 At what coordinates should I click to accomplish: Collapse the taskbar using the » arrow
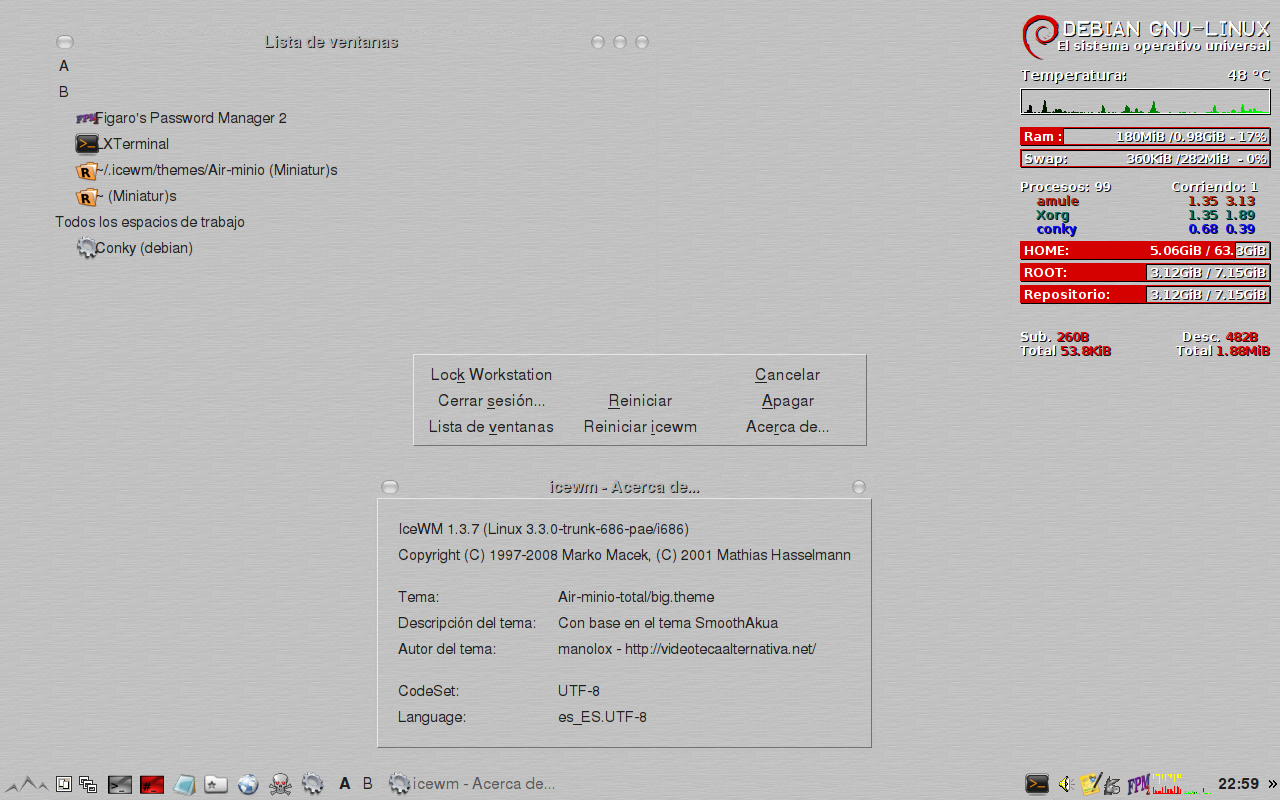pyautogui.click(x=1272, y=784)
